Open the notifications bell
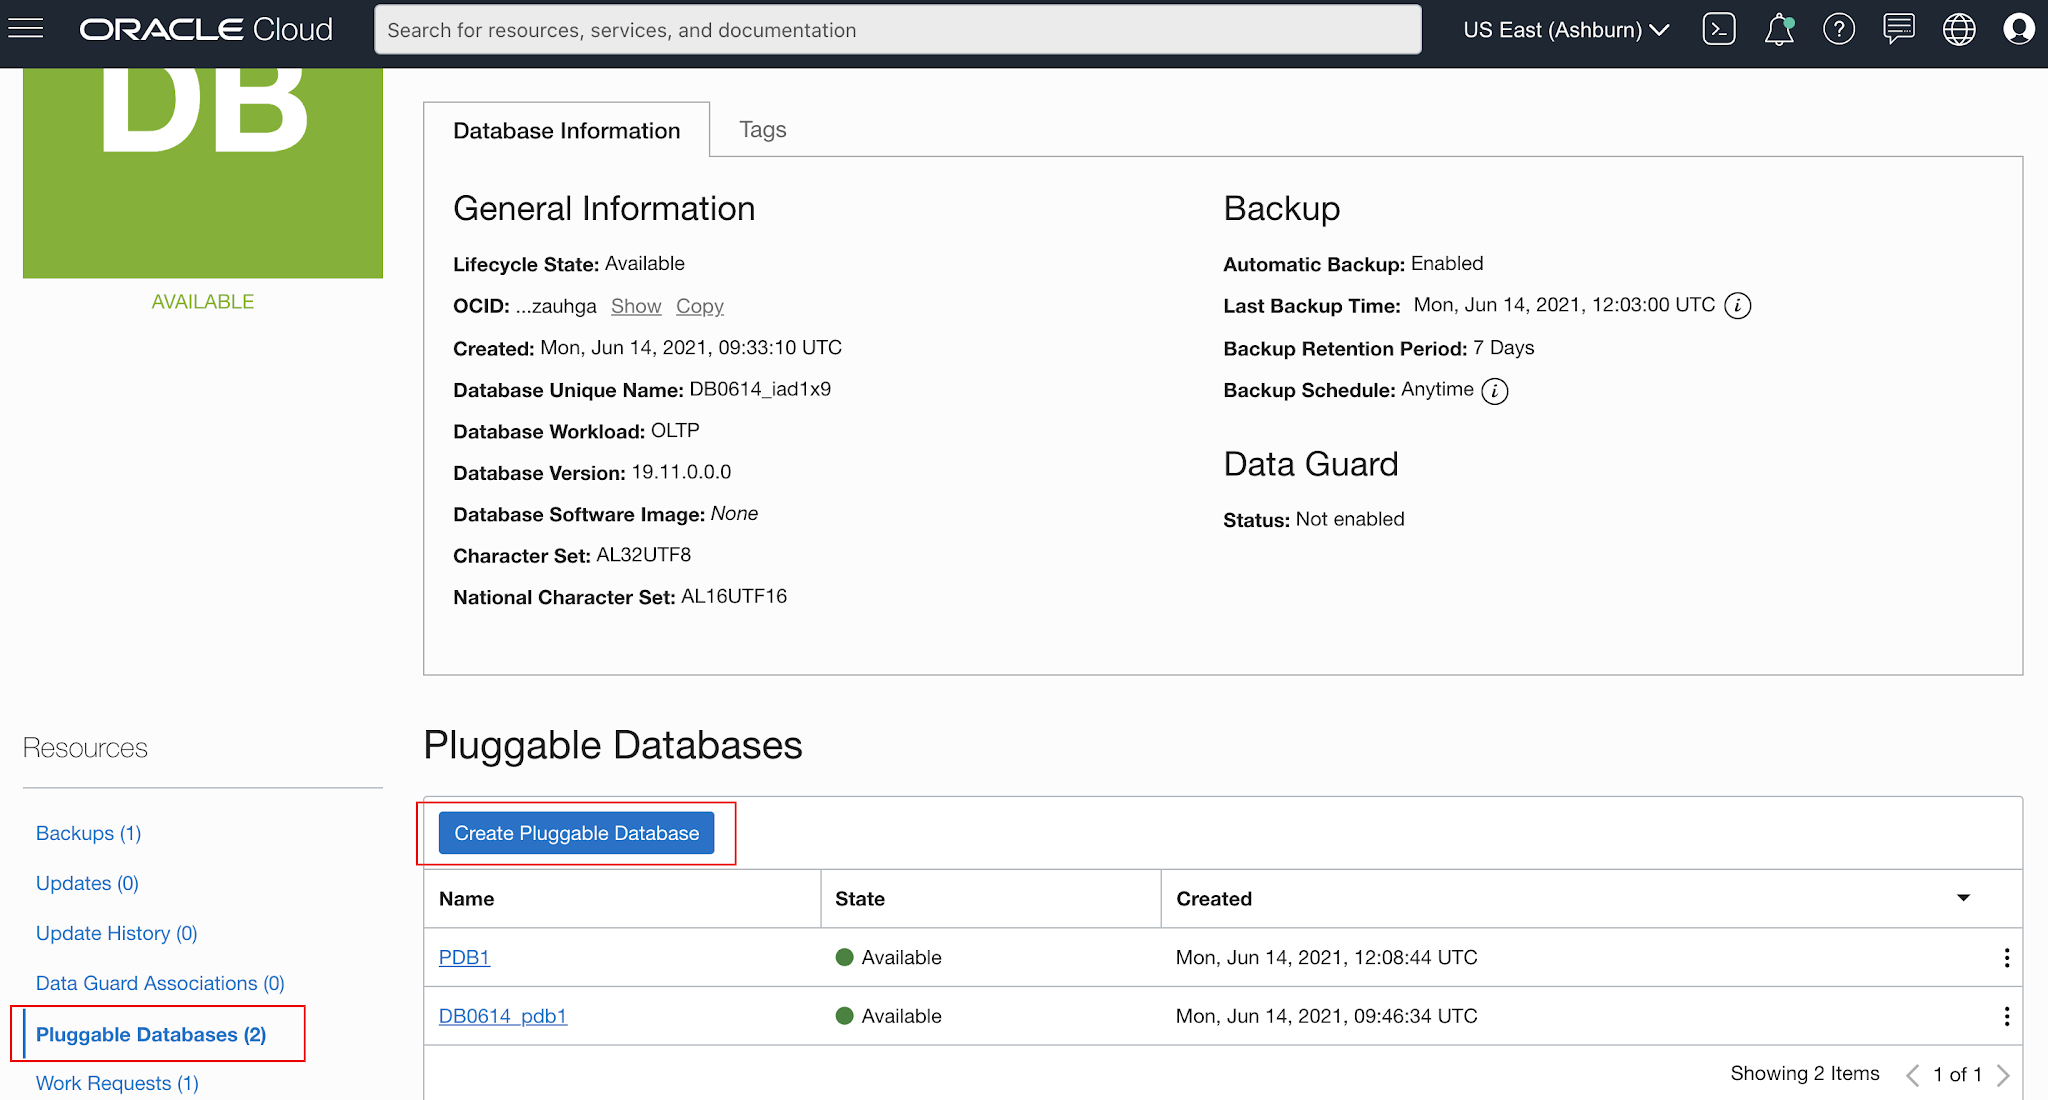The image size is (2048, 1100). (x=1779, y=29)
